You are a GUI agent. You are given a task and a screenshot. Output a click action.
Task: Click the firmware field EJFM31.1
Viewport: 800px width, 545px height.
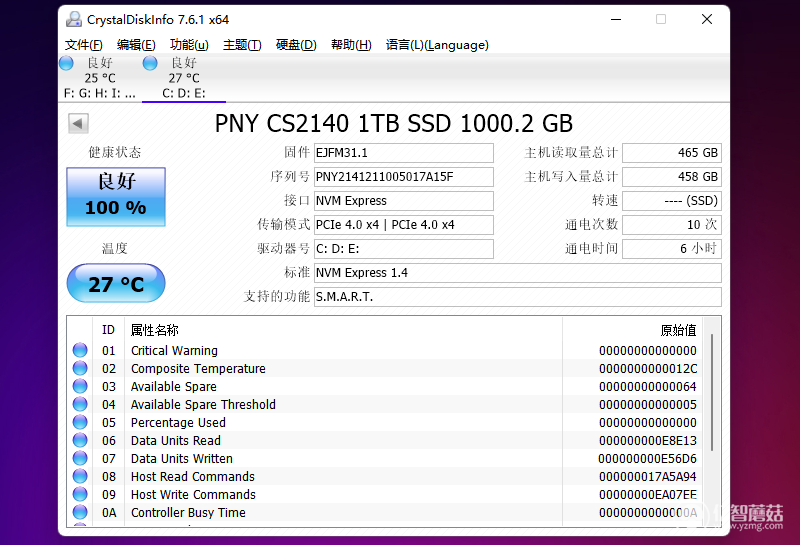[404, 153]
